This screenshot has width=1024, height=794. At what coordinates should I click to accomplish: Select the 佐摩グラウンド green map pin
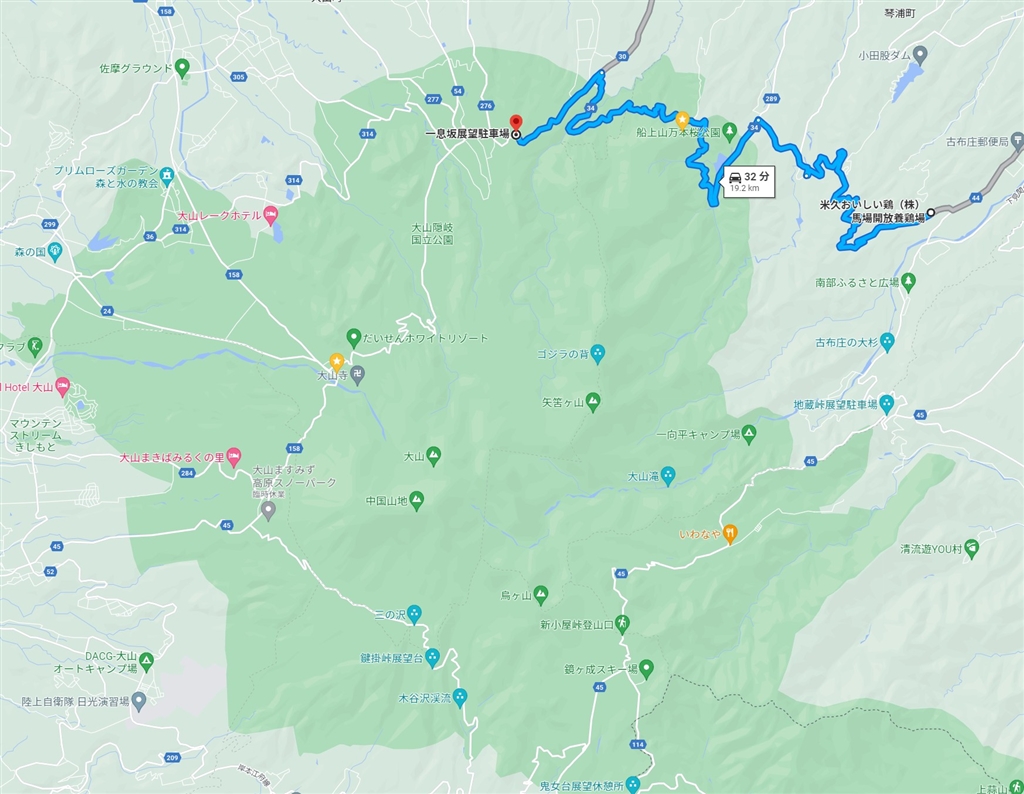click(x=182, y=67)
